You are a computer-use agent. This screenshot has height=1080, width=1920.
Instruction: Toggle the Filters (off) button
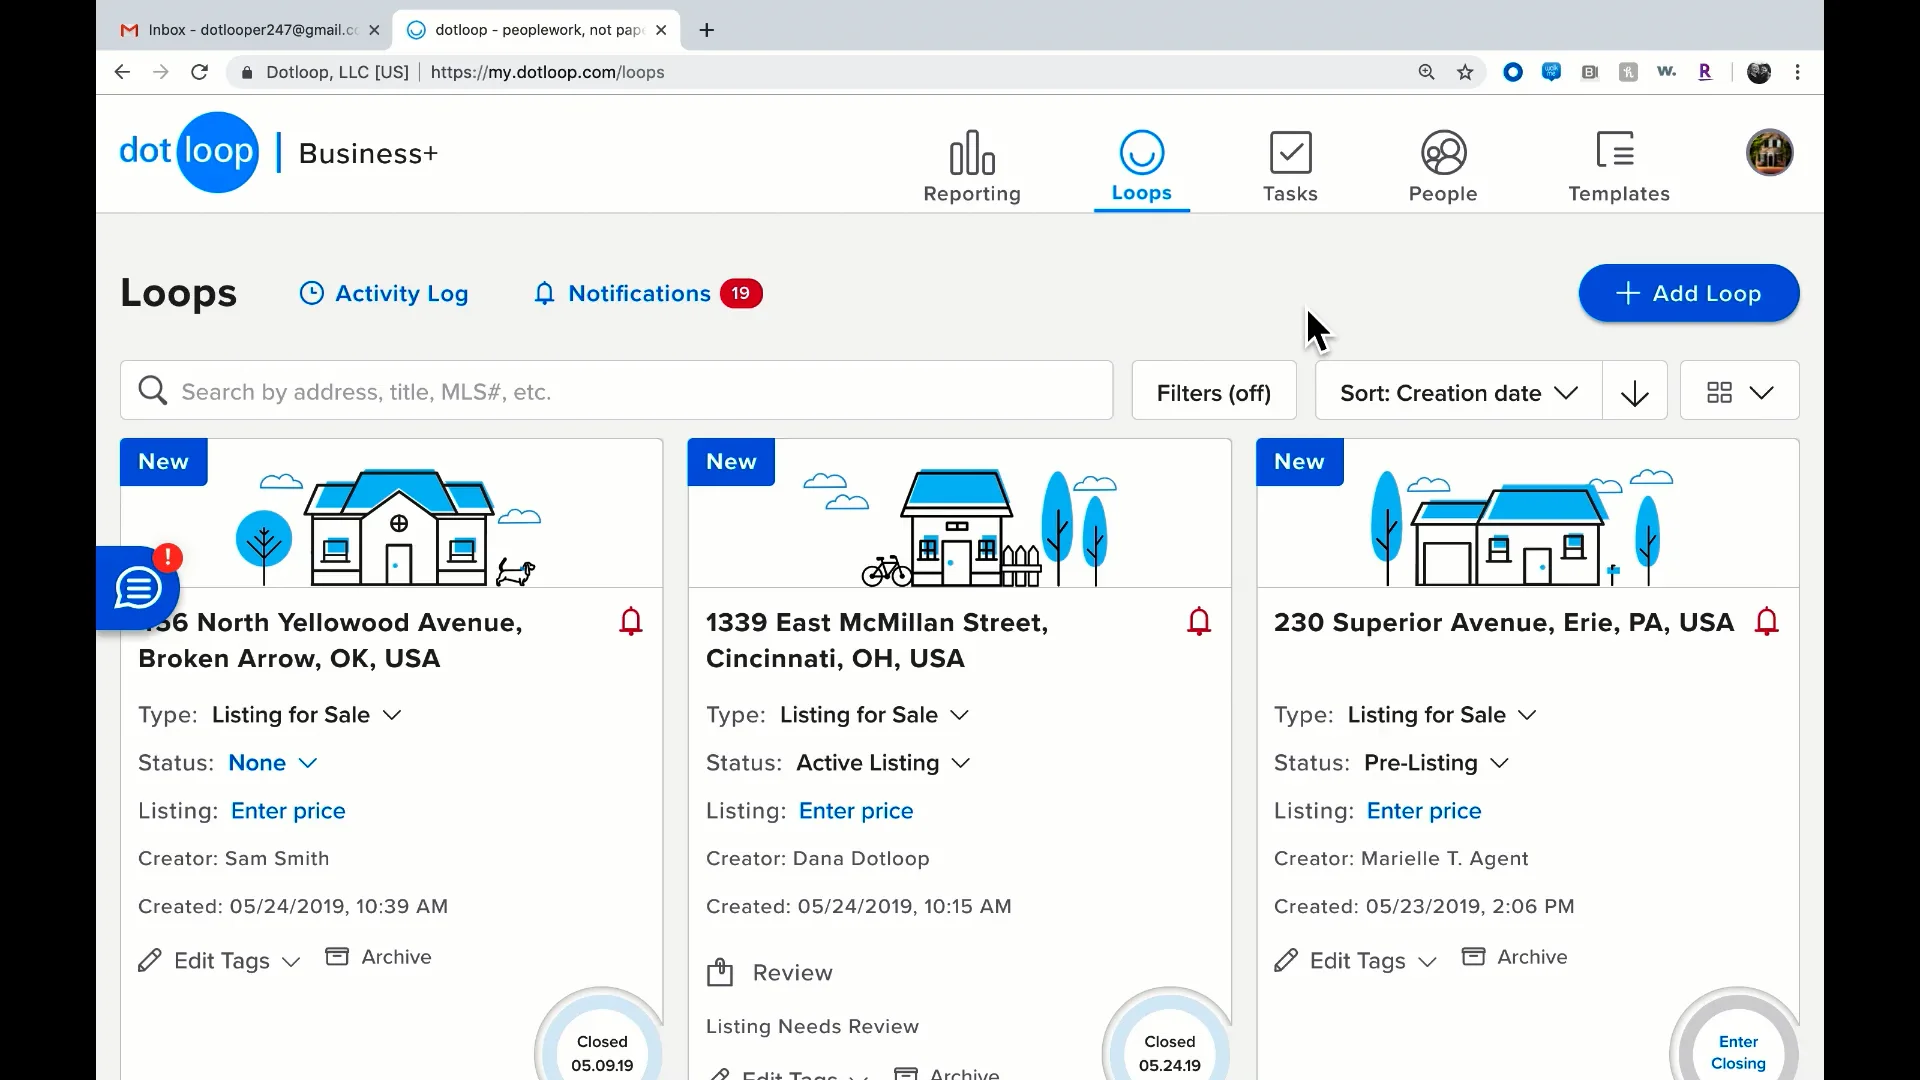1213,393
